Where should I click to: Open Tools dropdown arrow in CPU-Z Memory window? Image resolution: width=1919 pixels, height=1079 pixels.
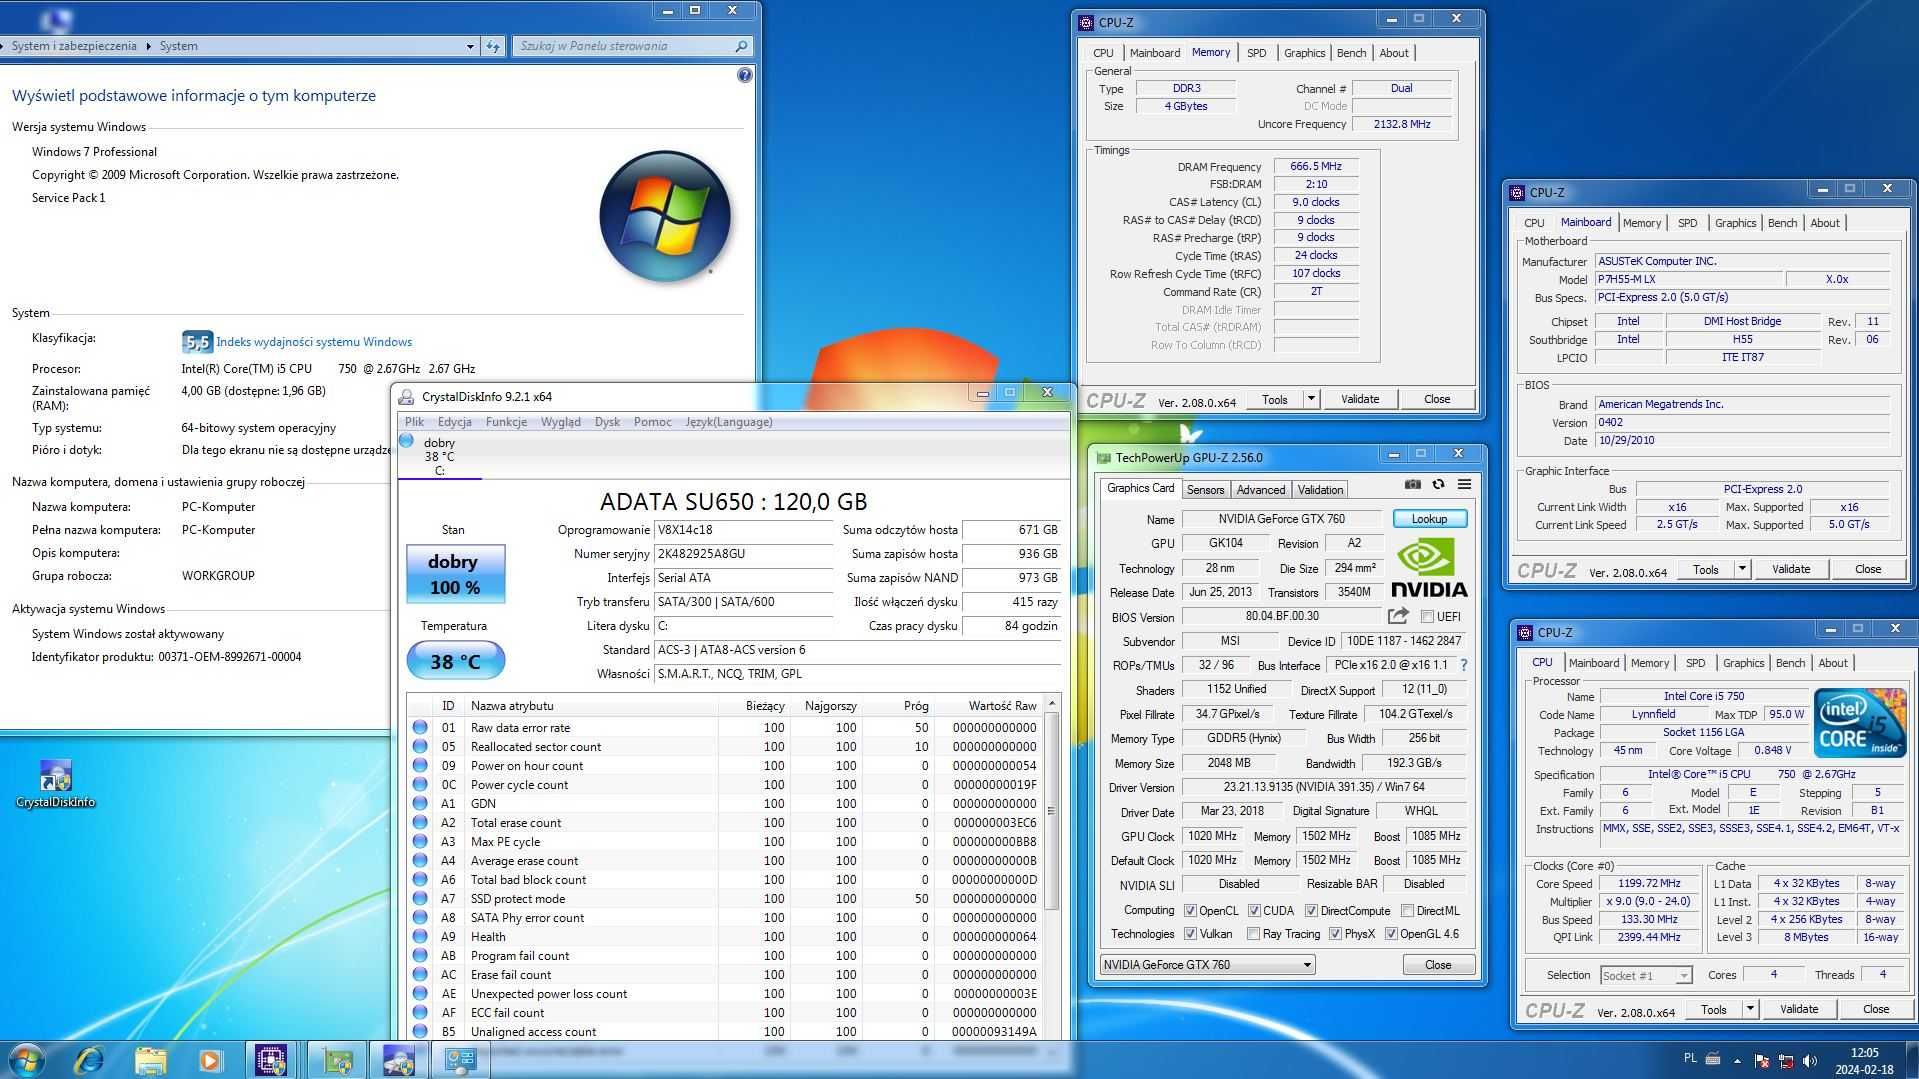1311,399
